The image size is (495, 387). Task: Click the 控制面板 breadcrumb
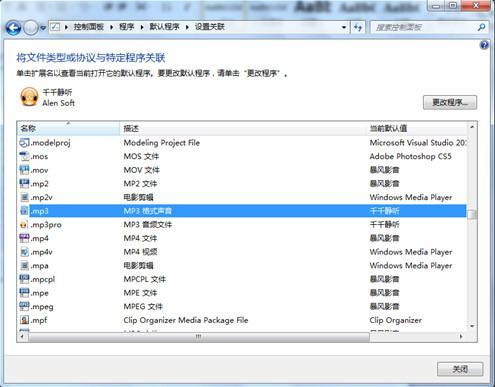(88, 27)
